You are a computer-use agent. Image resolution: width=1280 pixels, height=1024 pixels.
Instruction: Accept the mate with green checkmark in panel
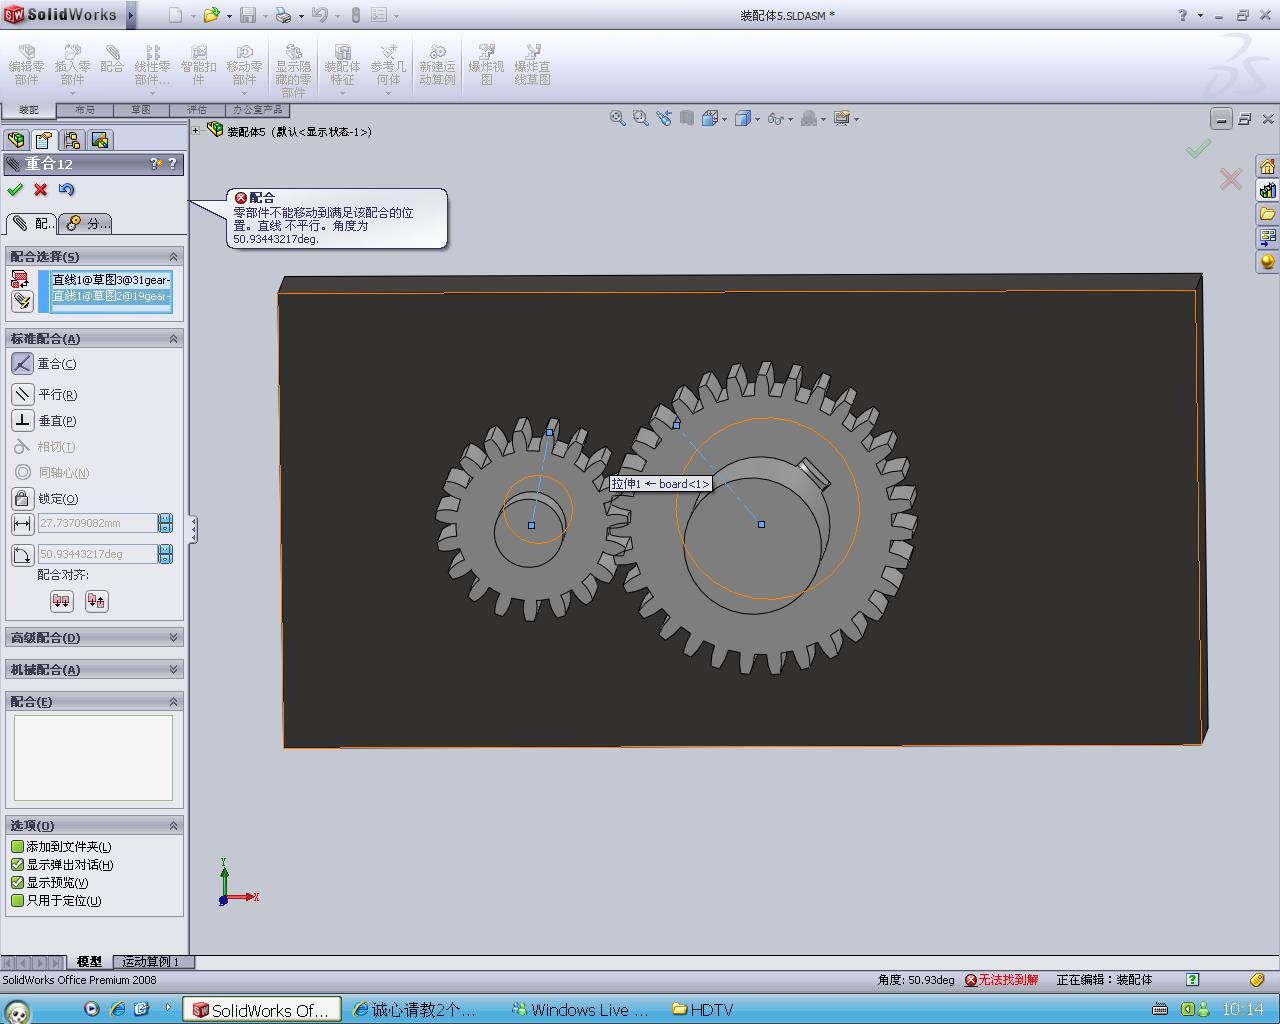coord(15,189)
